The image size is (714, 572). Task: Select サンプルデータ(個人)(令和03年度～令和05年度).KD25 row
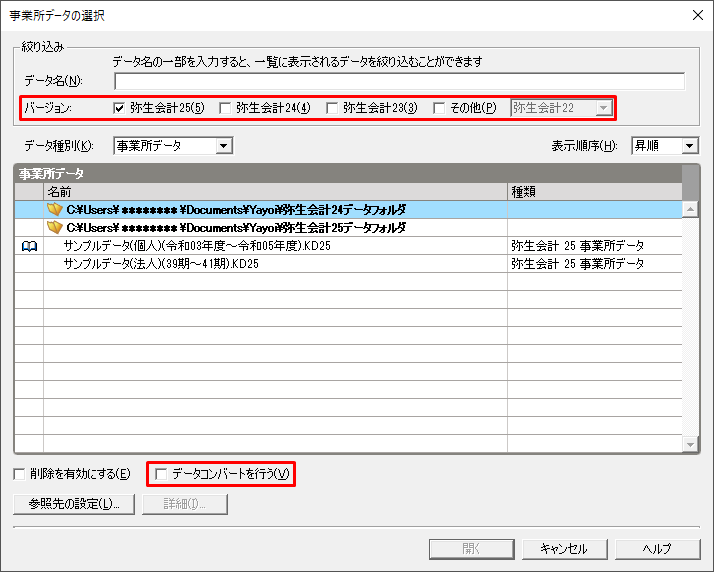click(x=348, y=245)
